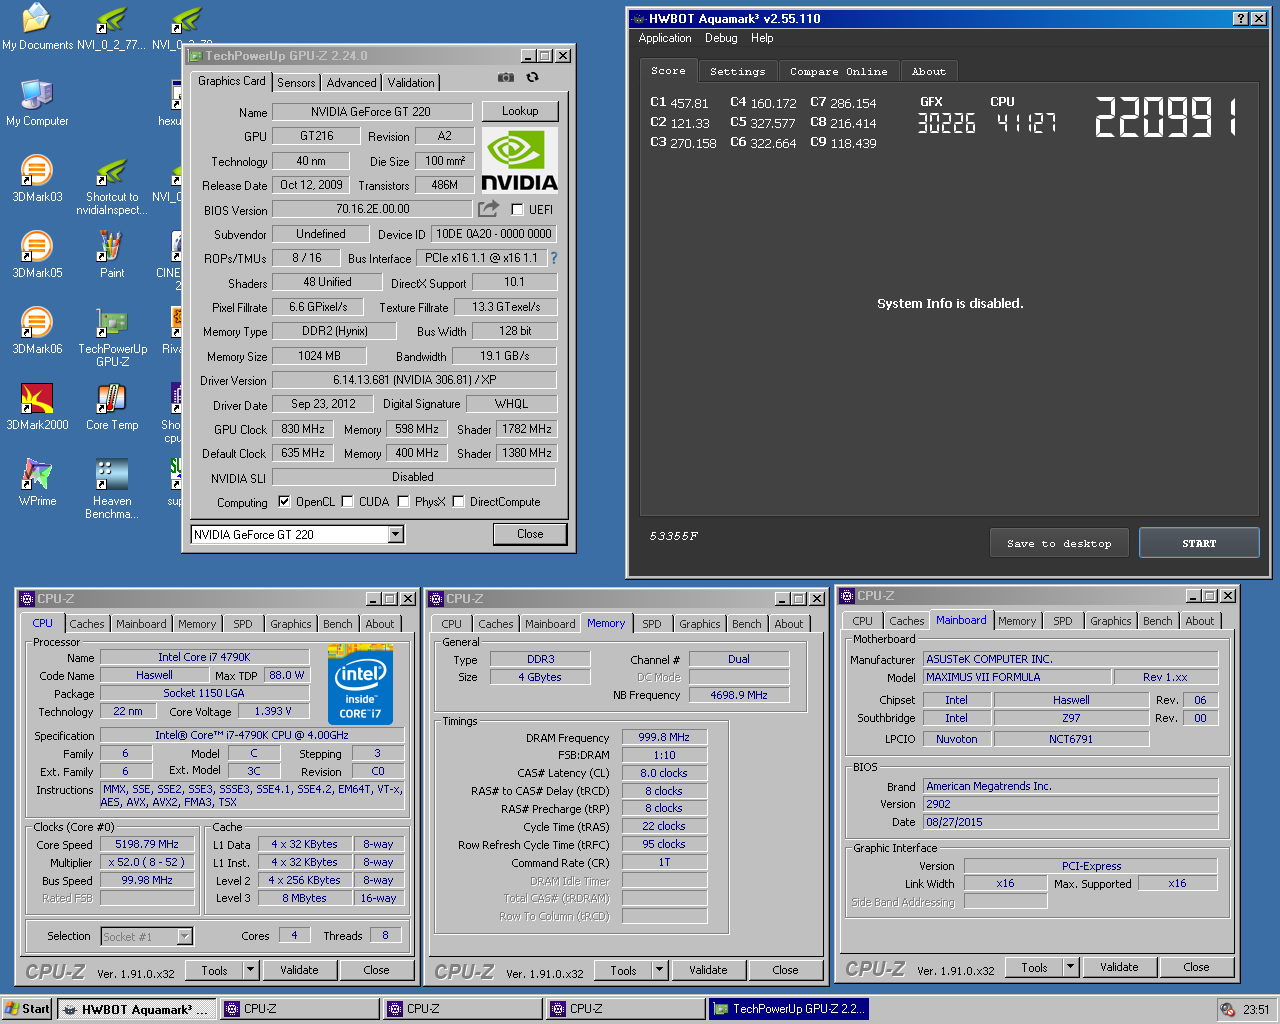Open SPD tab in Memory tab window

tap(652, 624)
